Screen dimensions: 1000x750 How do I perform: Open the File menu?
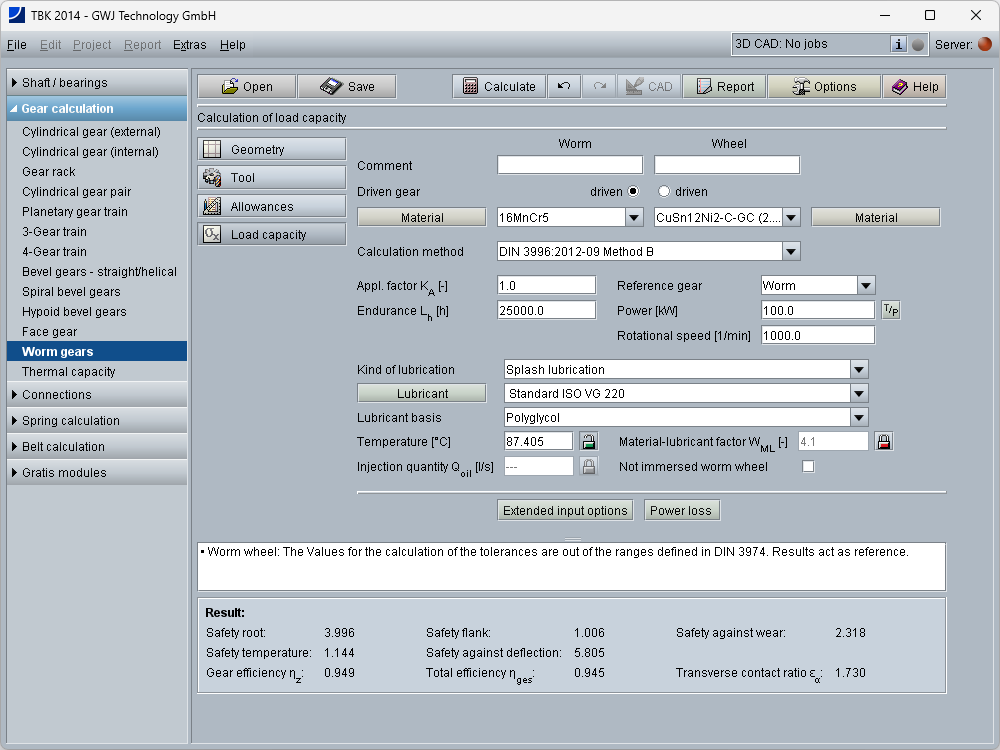point(17,45)
